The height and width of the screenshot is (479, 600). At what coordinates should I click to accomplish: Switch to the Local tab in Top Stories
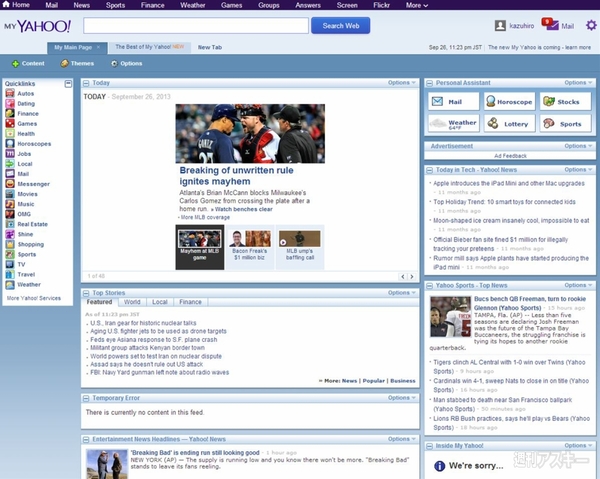click(x=160, y=302)
